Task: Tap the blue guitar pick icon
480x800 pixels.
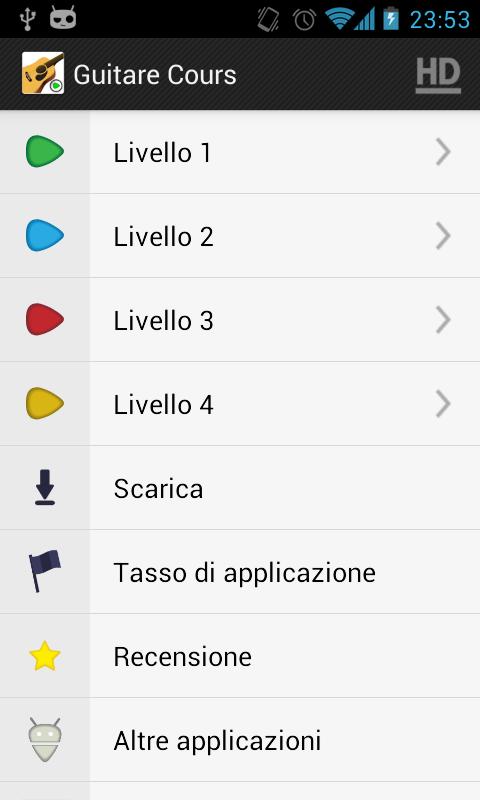Action: pyautogui.click(x=45, y=236)
